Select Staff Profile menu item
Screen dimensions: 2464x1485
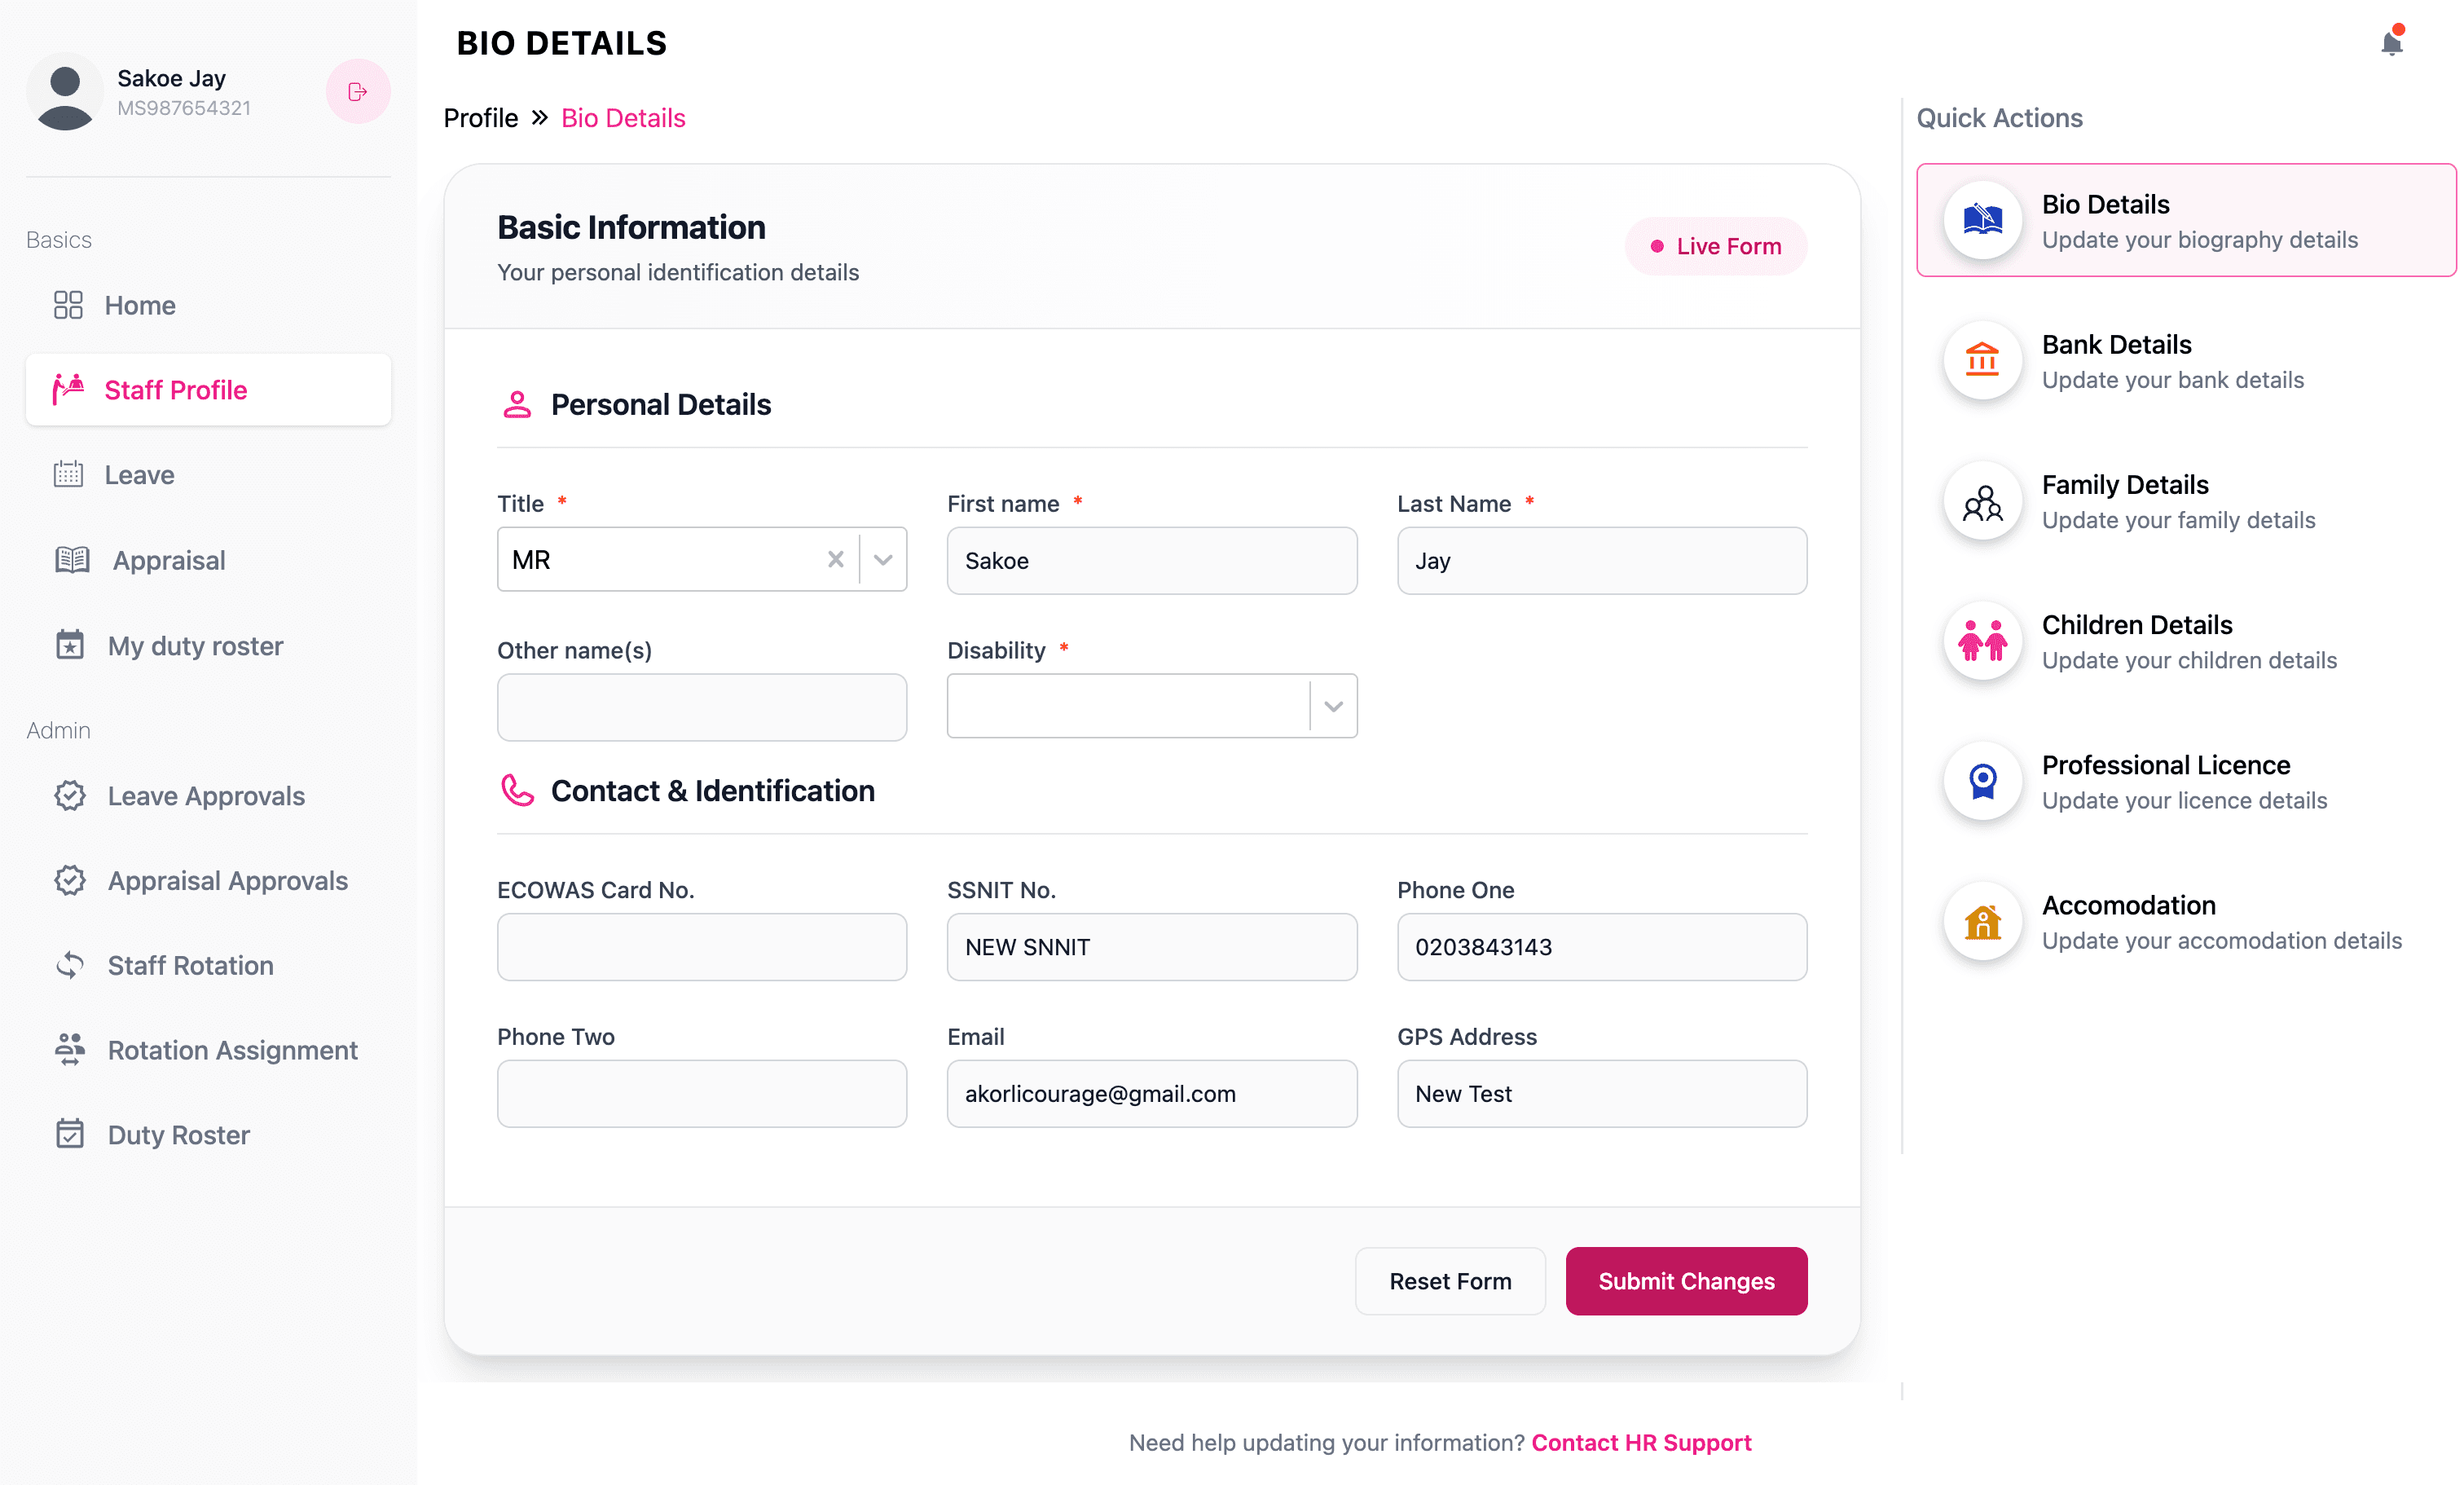[x=208, y=389]
